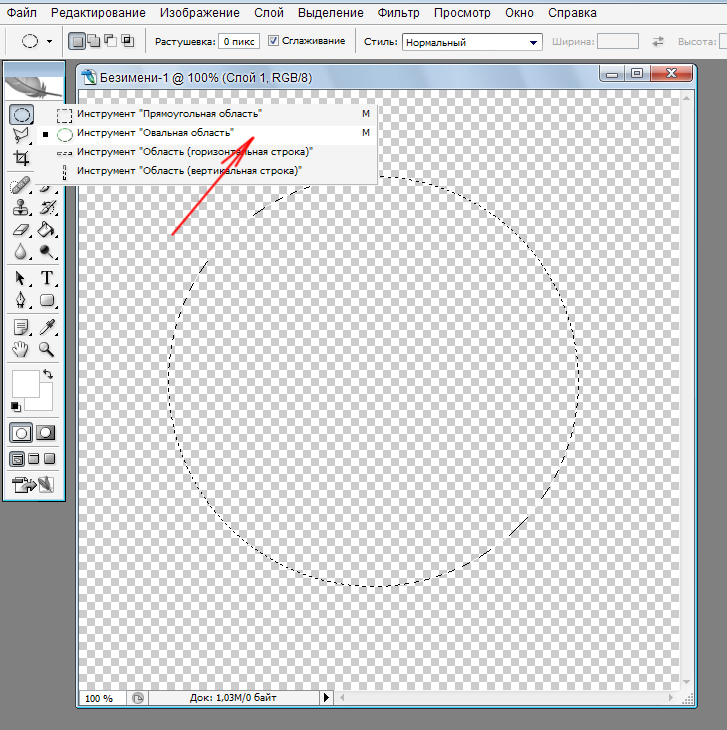
Task: Select the Paint Bucket tool
Action: coord(47,229)
